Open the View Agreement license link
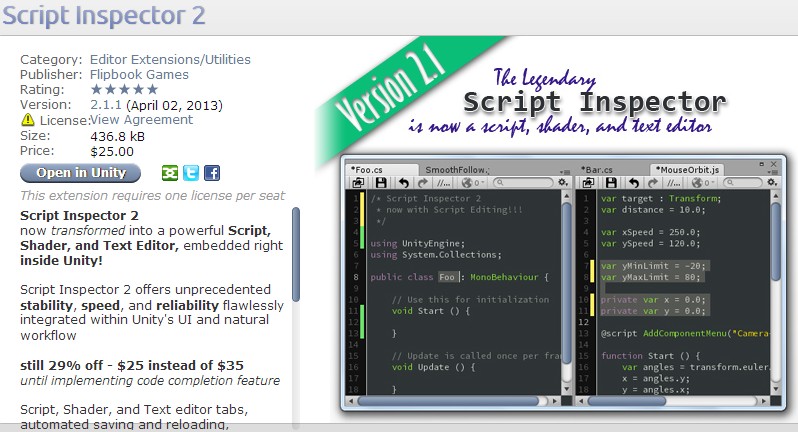Image resolution: width=798 pixels, height=432 pixels. 141,120
